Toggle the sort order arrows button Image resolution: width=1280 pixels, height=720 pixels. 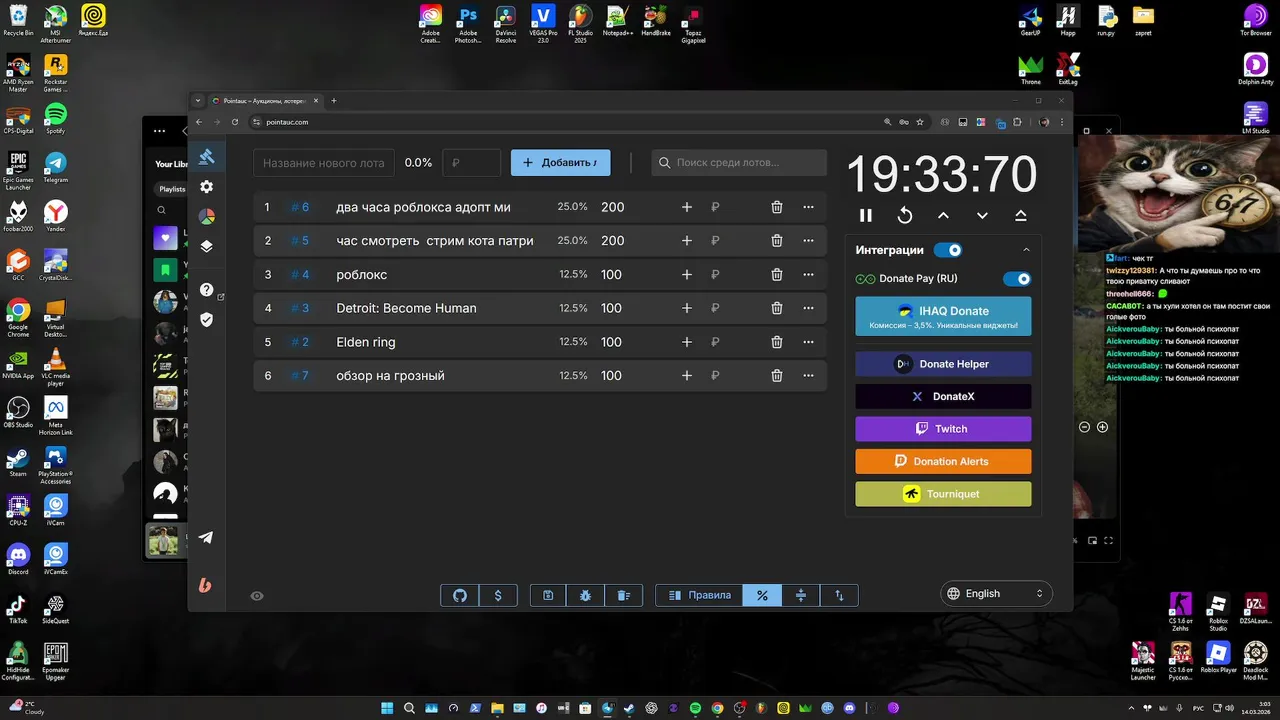839,595
